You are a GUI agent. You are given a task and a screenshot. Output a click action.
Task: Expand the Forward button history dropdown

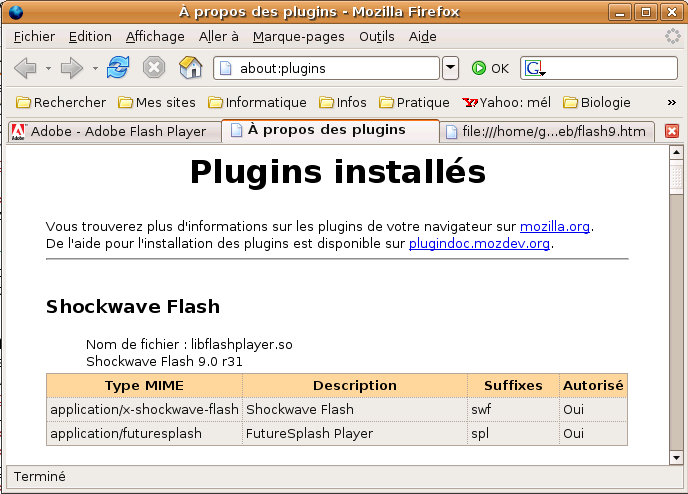[x=95, y=68]
